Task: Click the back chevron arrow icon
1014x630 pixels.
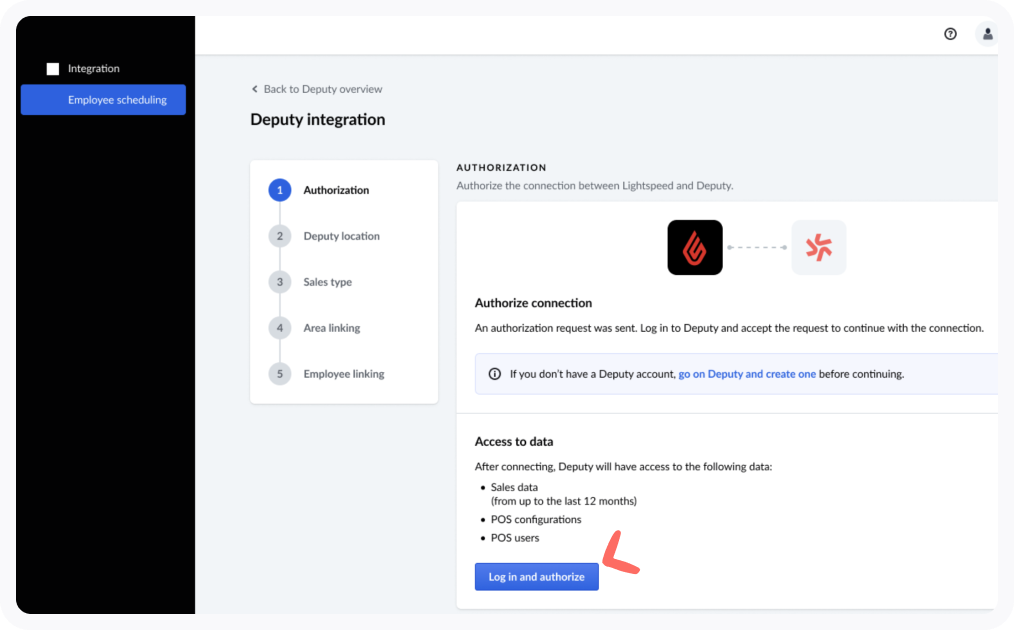Action: pos(255,89)
